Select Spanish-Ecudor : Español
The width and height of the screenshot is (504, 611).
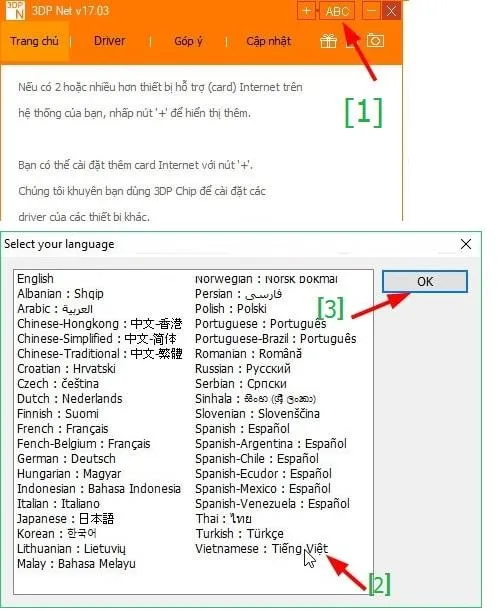[x=263, y=474]
